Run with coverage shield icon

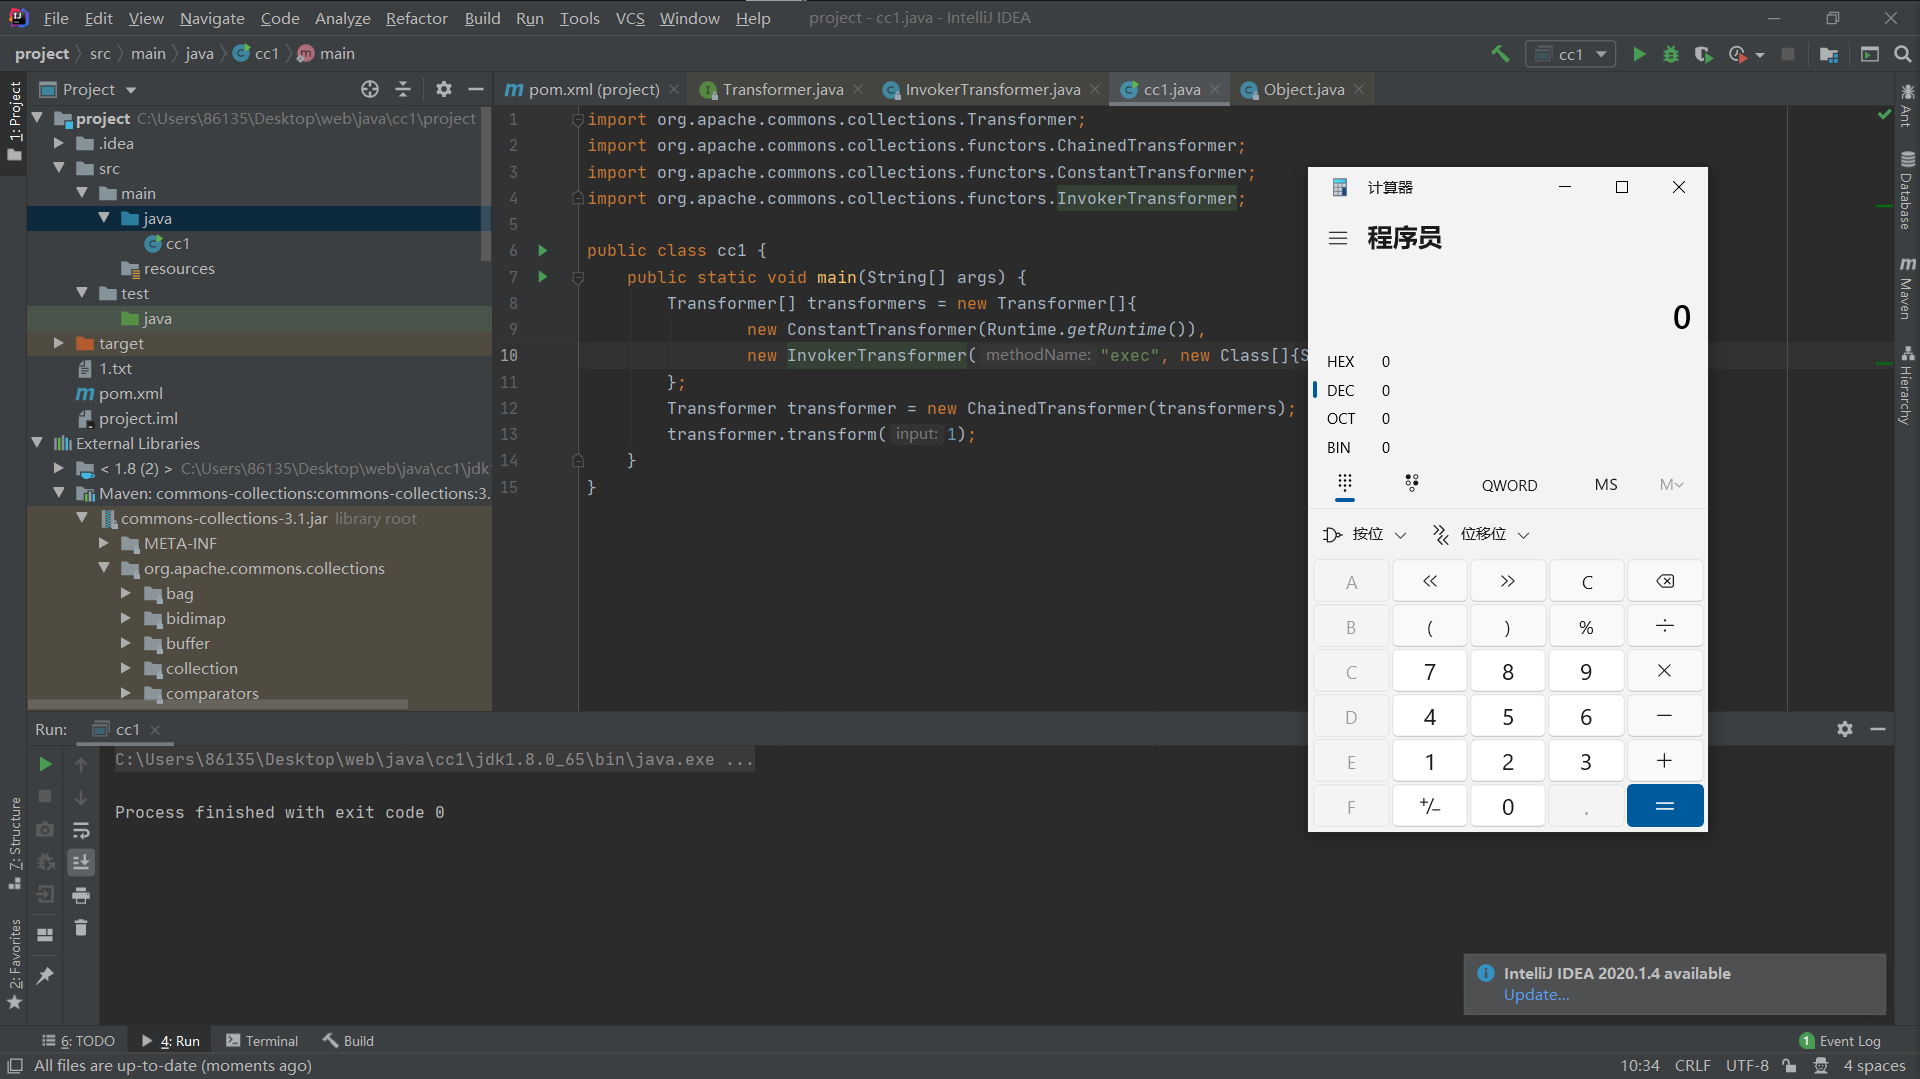pos(1703,54)
